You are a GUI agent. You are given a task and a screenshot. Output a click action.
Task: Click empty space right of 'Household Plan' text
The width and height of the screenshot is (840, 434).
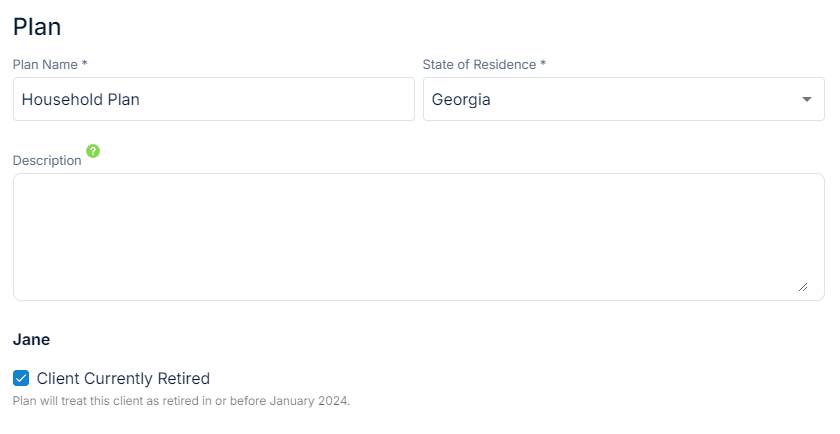tap(290, 100)
